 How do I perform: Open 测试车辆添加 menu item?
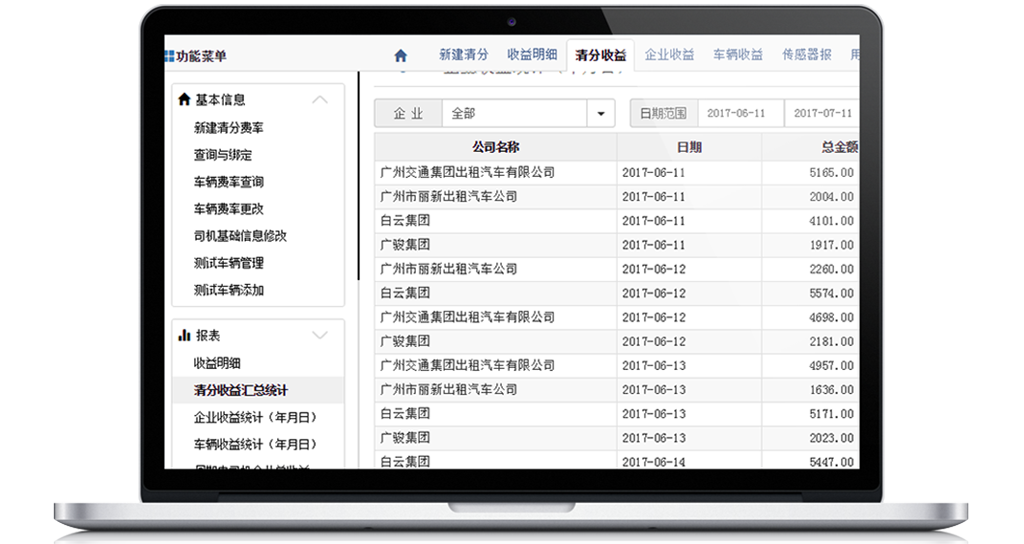tap(229, 290)
